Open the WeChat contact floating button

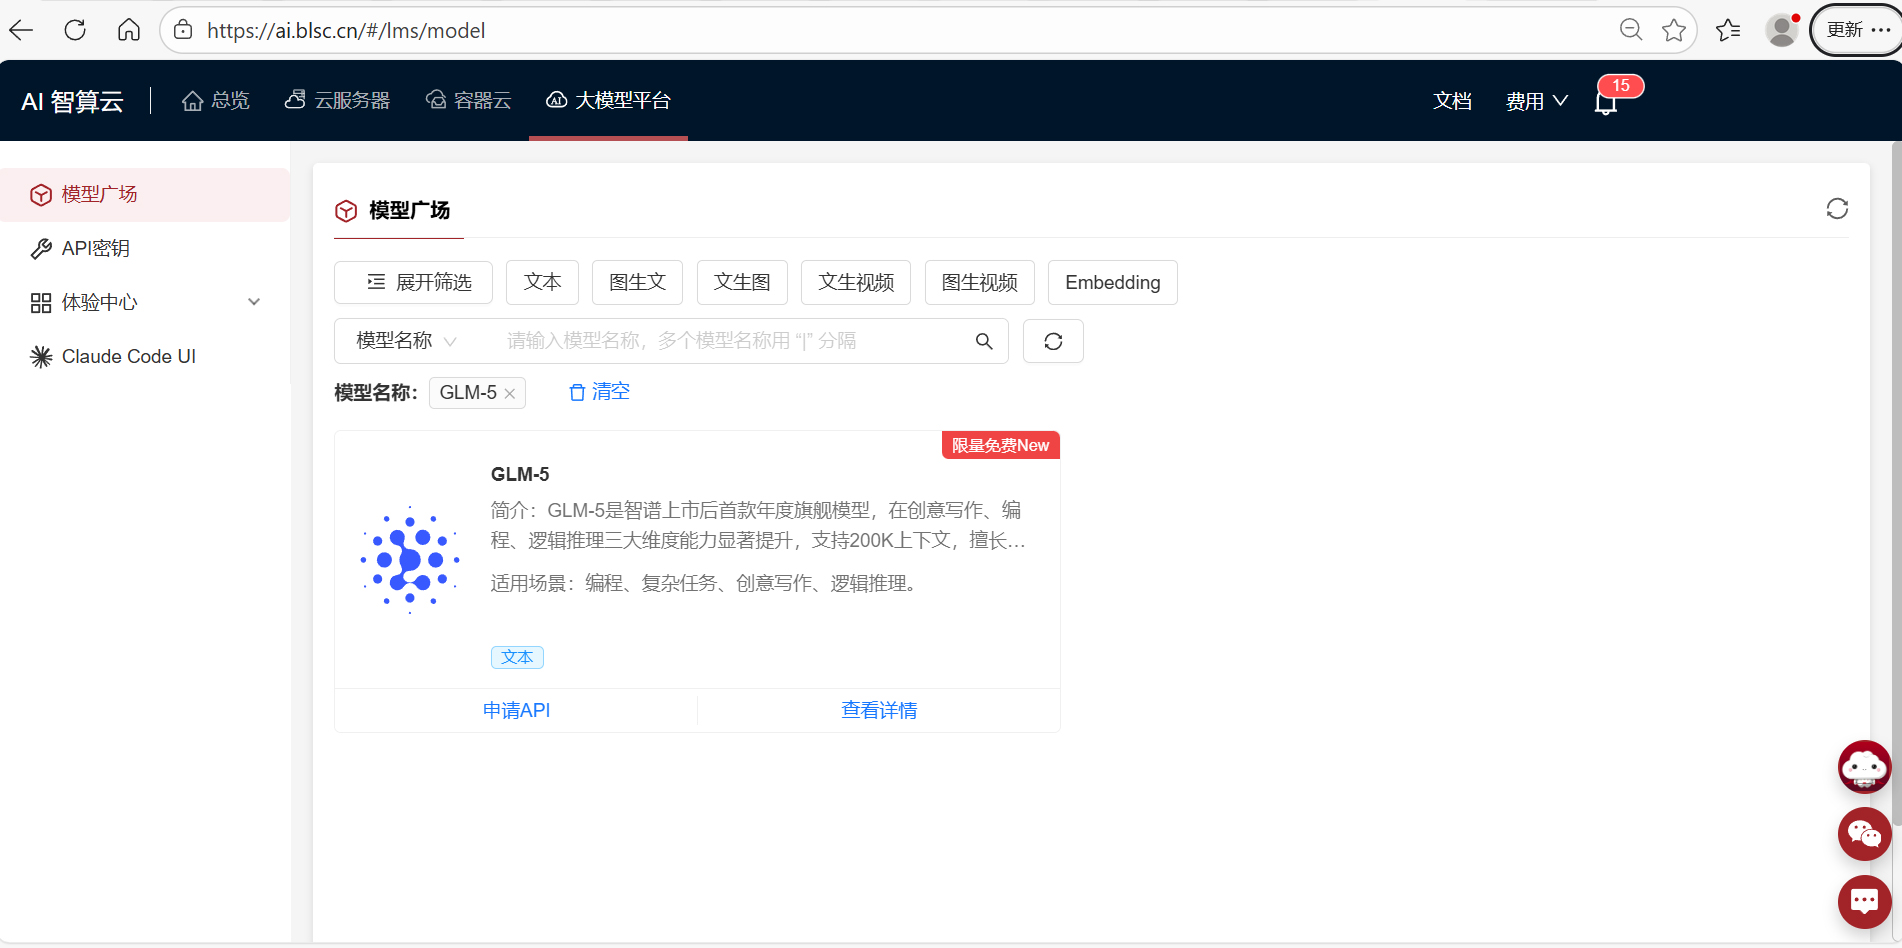coord(1864,834)
